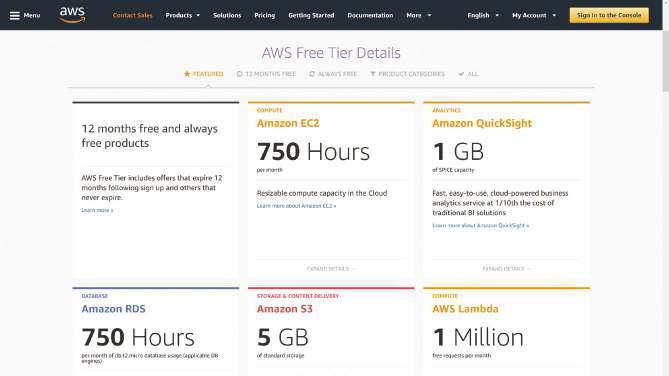Open Learn more about Amazon EC2 link
The image size is (669, 376).
point(297,206)
